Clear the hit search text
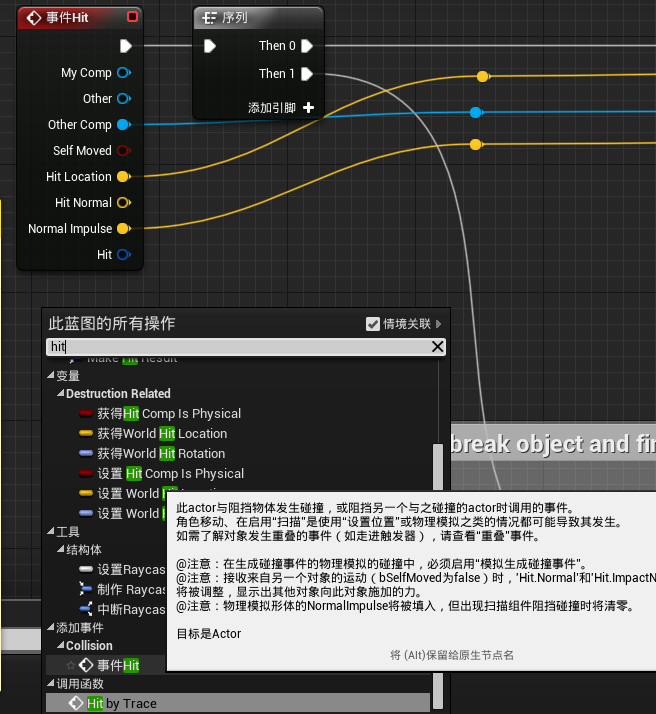The width and height of the screenshot is (656, 714). tap(437, 347)
